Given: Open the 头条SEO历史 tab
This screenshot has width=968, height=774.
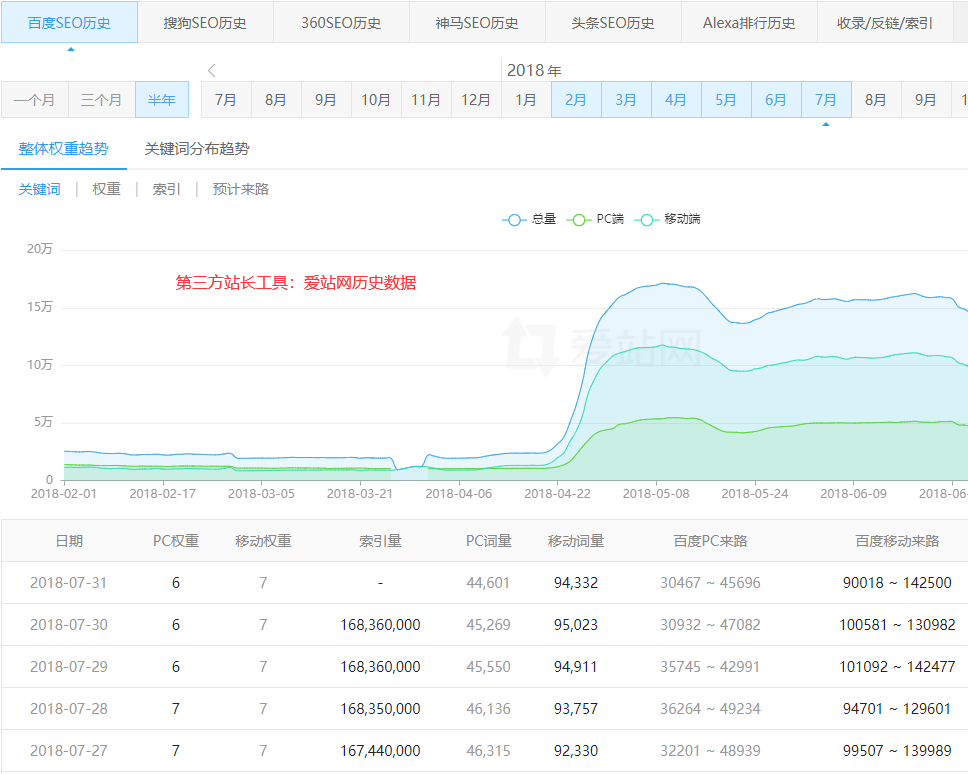Looking at the screenshot, I should [x=613, y=21].
